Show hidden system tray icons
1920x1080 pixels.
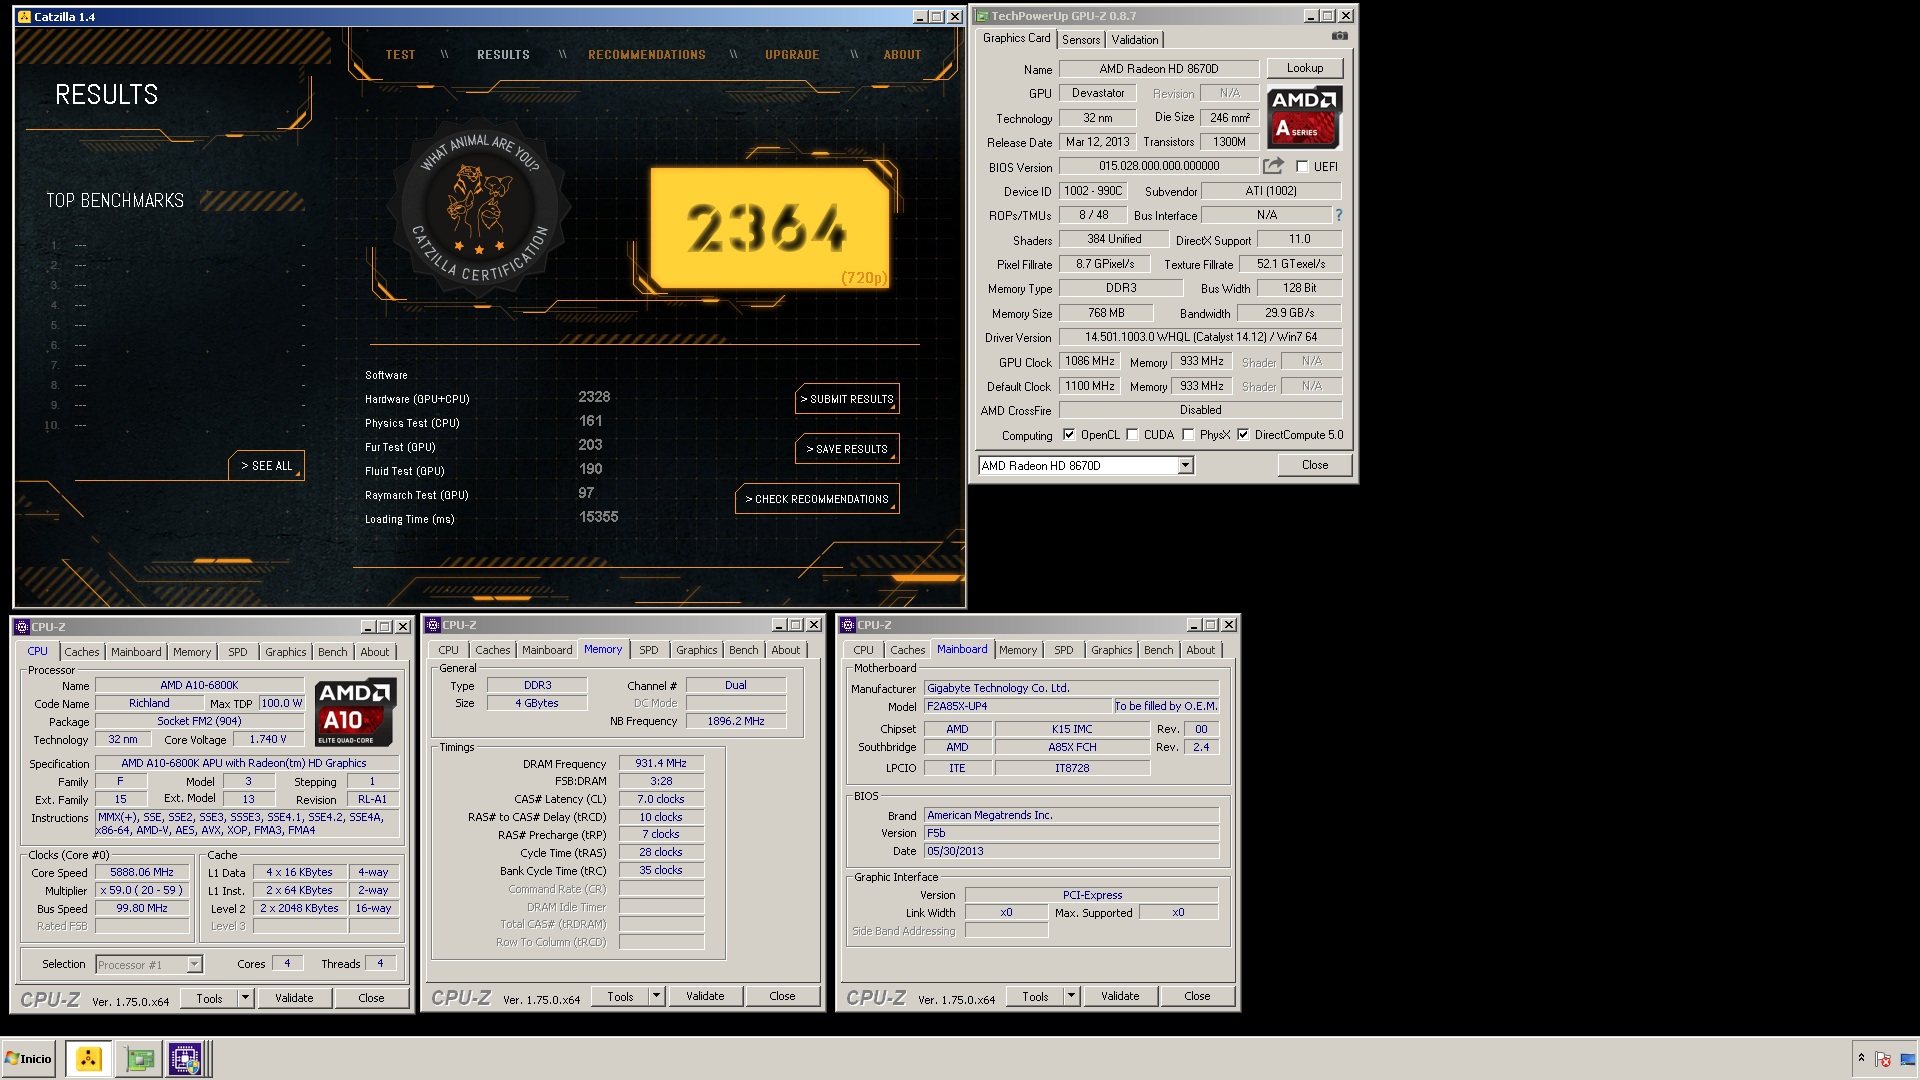coord(1861,1058)
